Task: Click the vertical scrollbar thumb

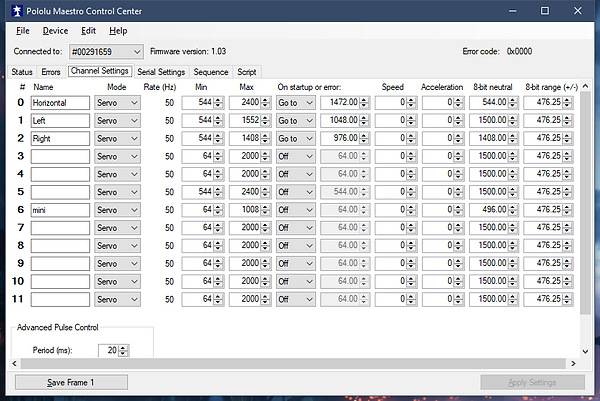Action: pos(585,203)
